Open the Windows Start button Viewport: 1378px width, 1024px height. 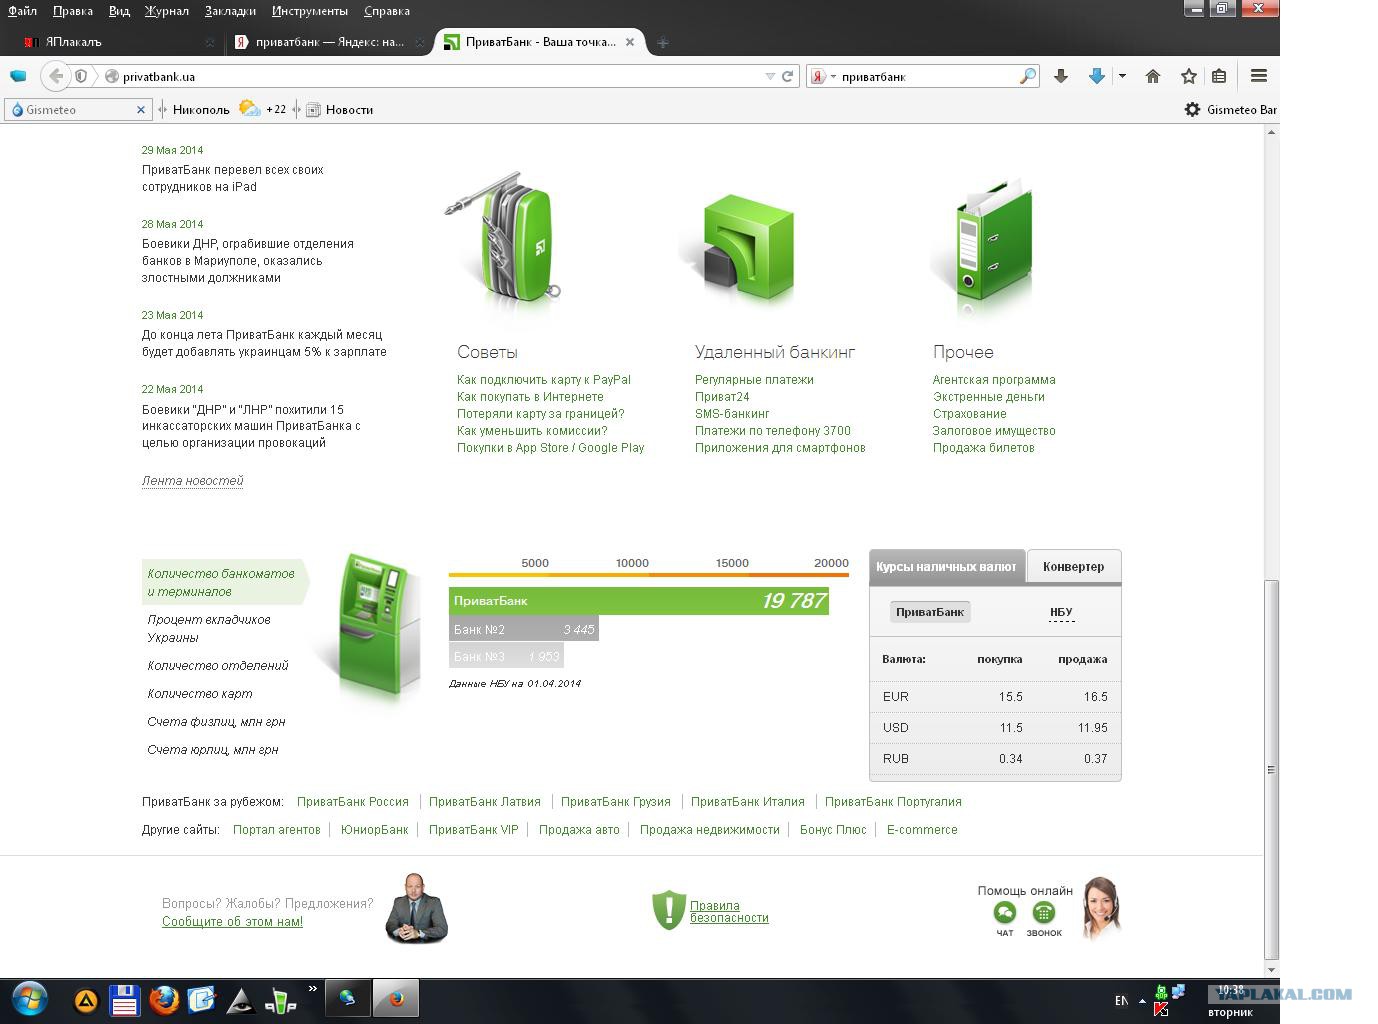point(30,999)
